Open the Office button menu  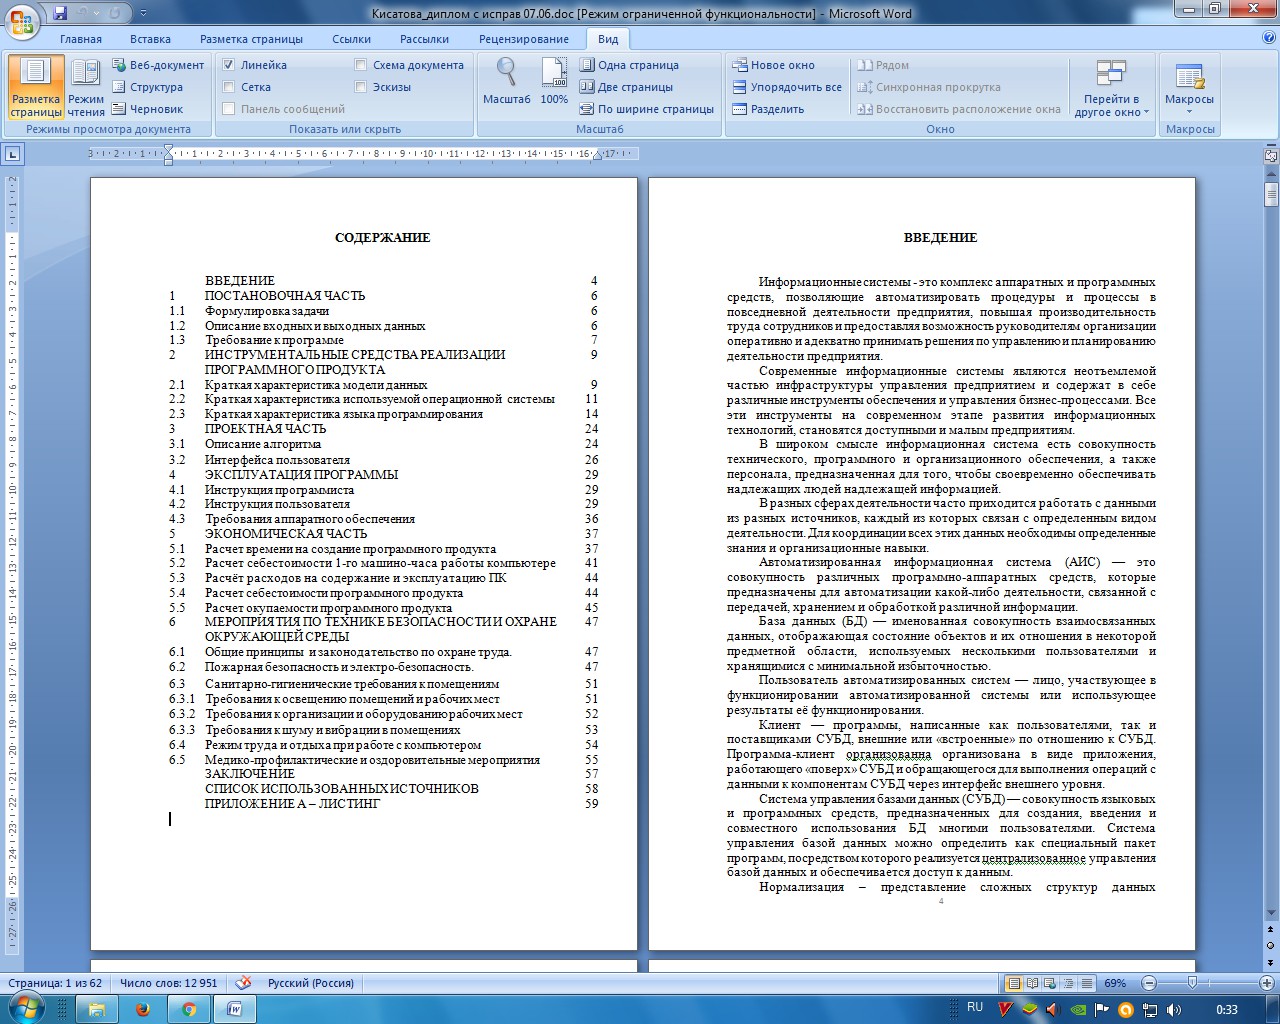point(22,20)
